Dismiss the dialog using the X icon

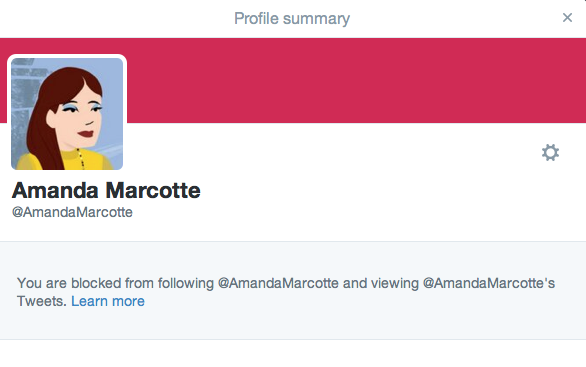567,18
